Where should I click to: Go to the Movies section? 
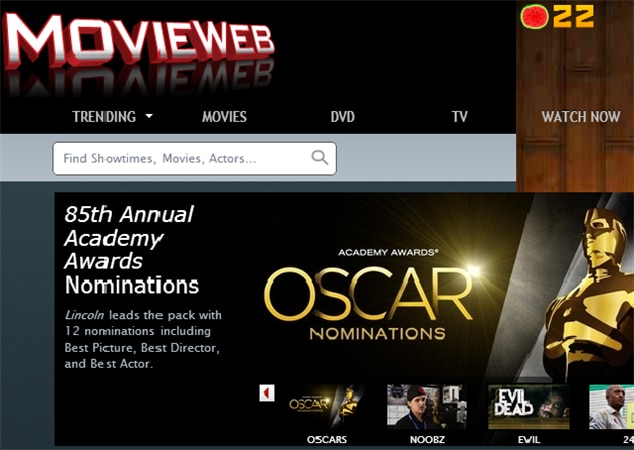[224, 117]
